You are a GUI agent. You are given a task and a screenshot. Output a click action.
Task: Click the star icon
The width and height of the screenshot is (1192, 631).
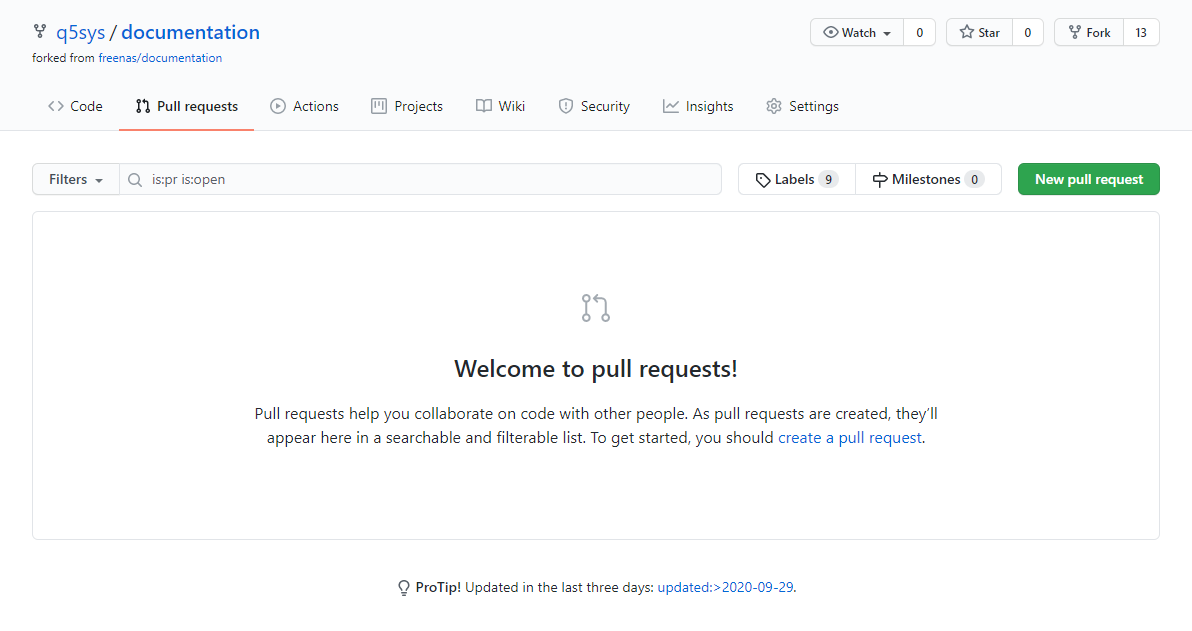967,33
